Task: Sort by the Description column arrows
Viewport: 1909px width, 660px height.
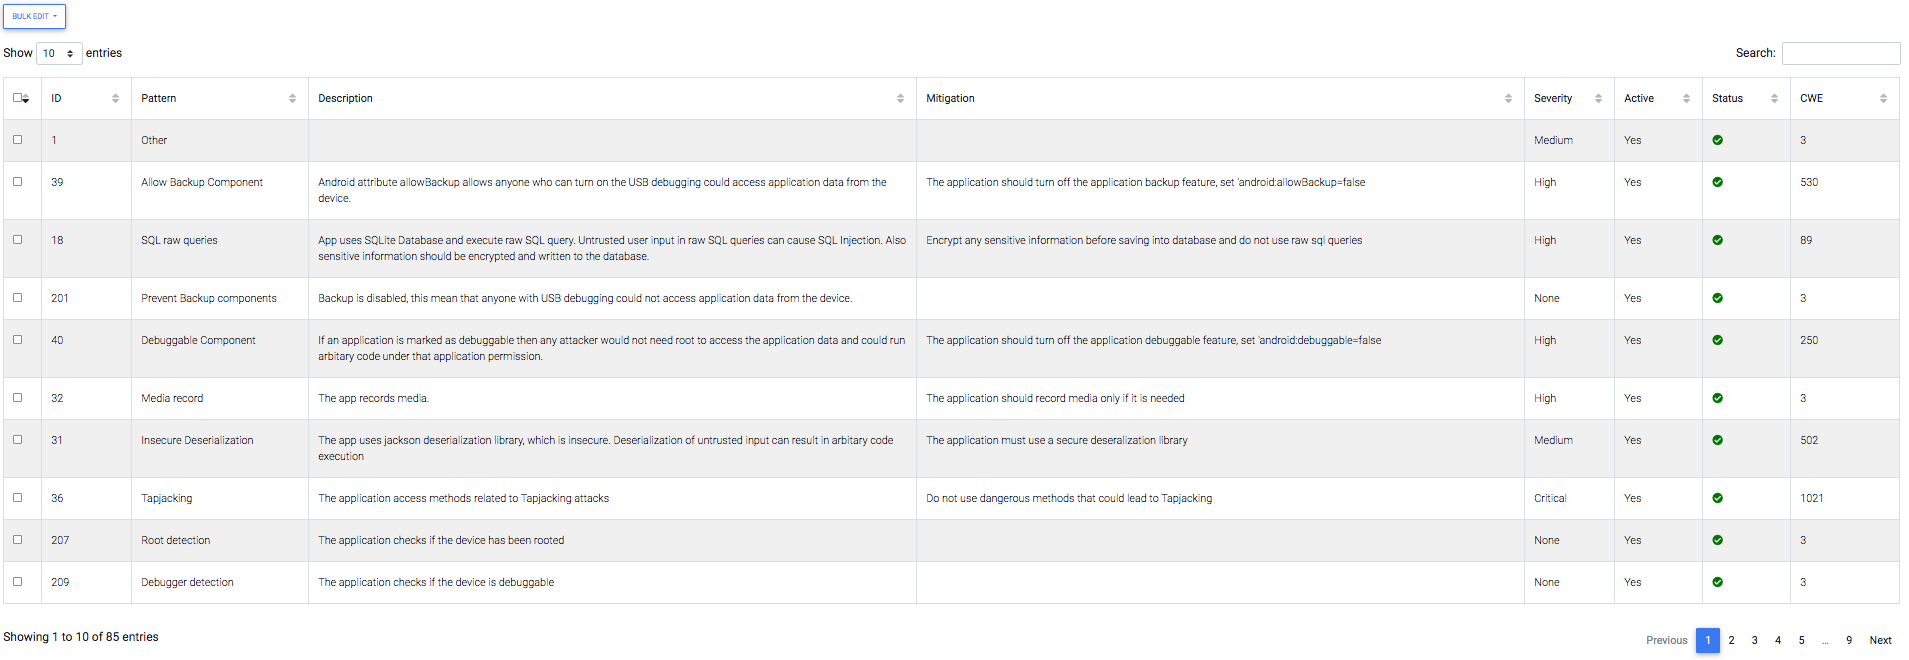Action: click(900, 98)
